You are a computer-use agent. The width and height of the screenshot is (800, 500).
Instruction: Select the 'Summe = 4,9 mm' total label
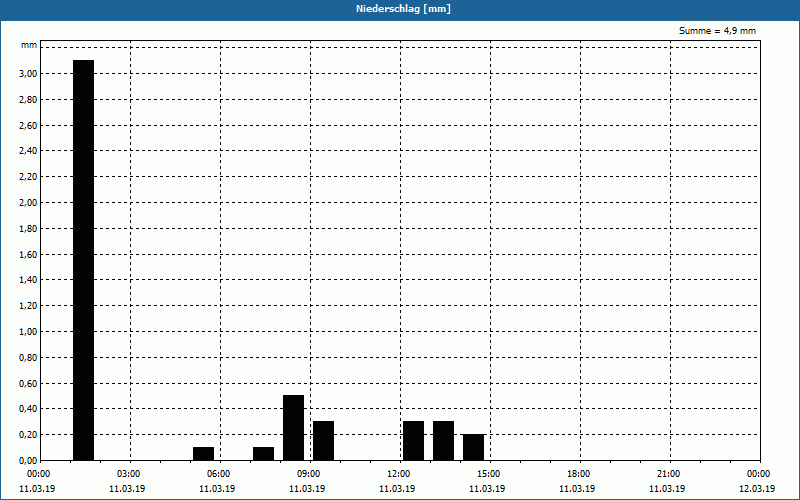[x=717, y=31]
